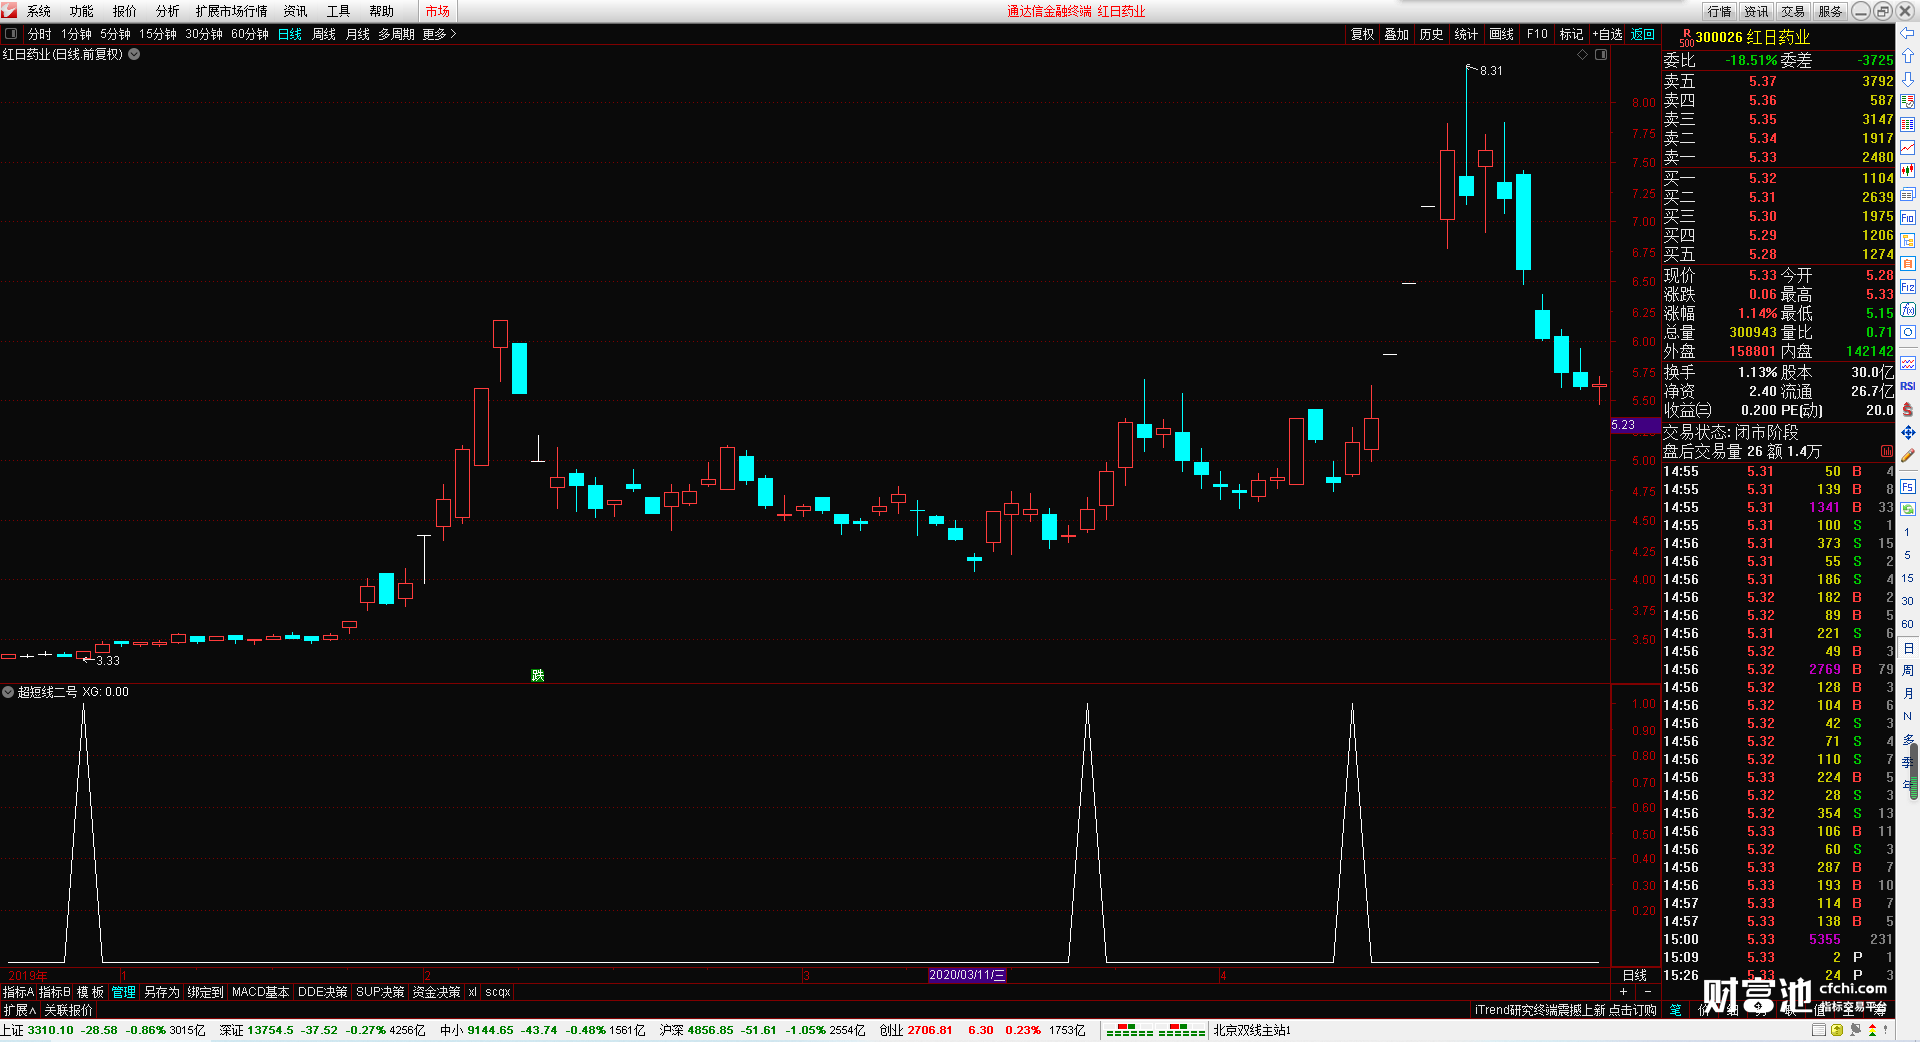Toggle the side panel icon atop the chart

tap(1601, 55)
